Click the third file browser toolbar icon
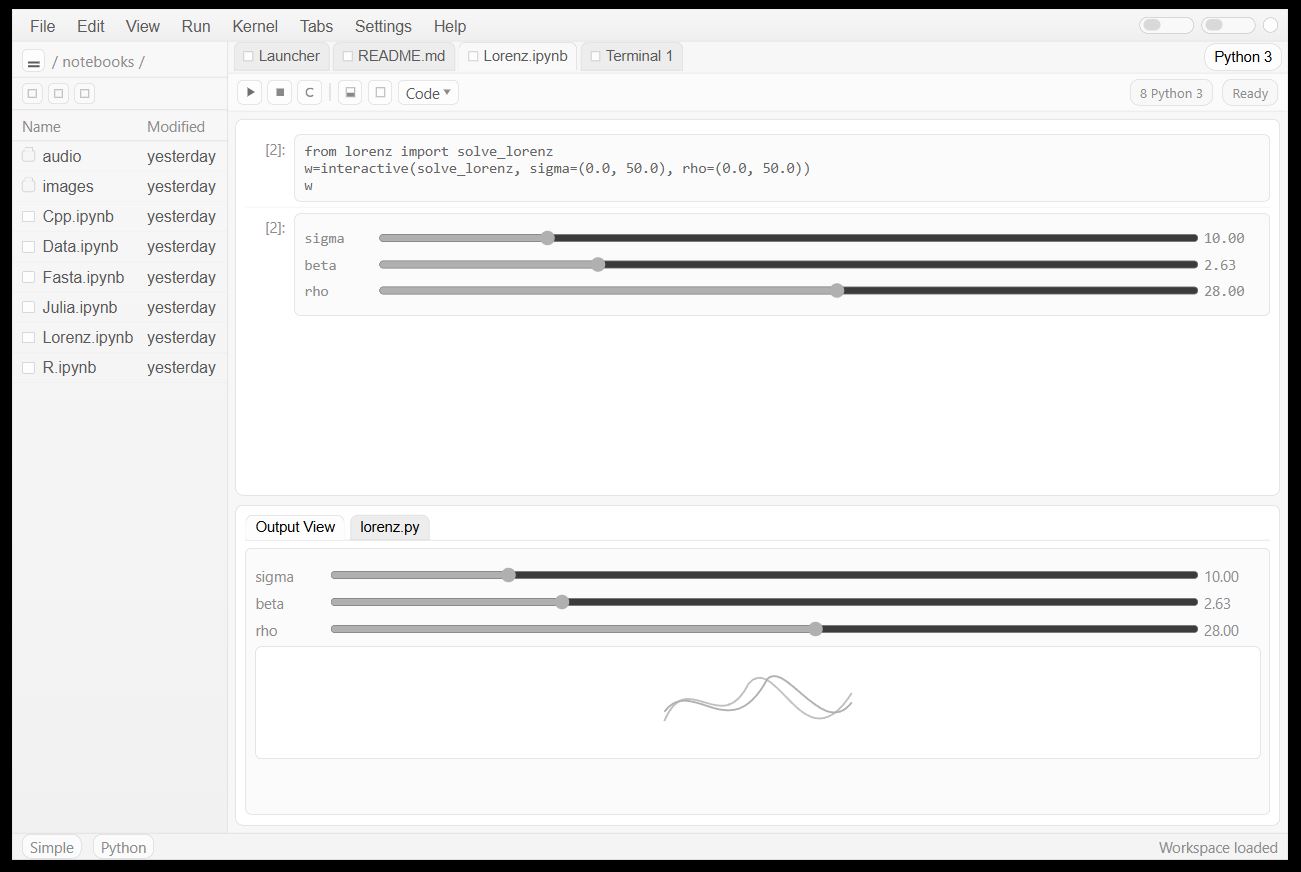The image size is (1301, 872). click(x=85, y=94)
